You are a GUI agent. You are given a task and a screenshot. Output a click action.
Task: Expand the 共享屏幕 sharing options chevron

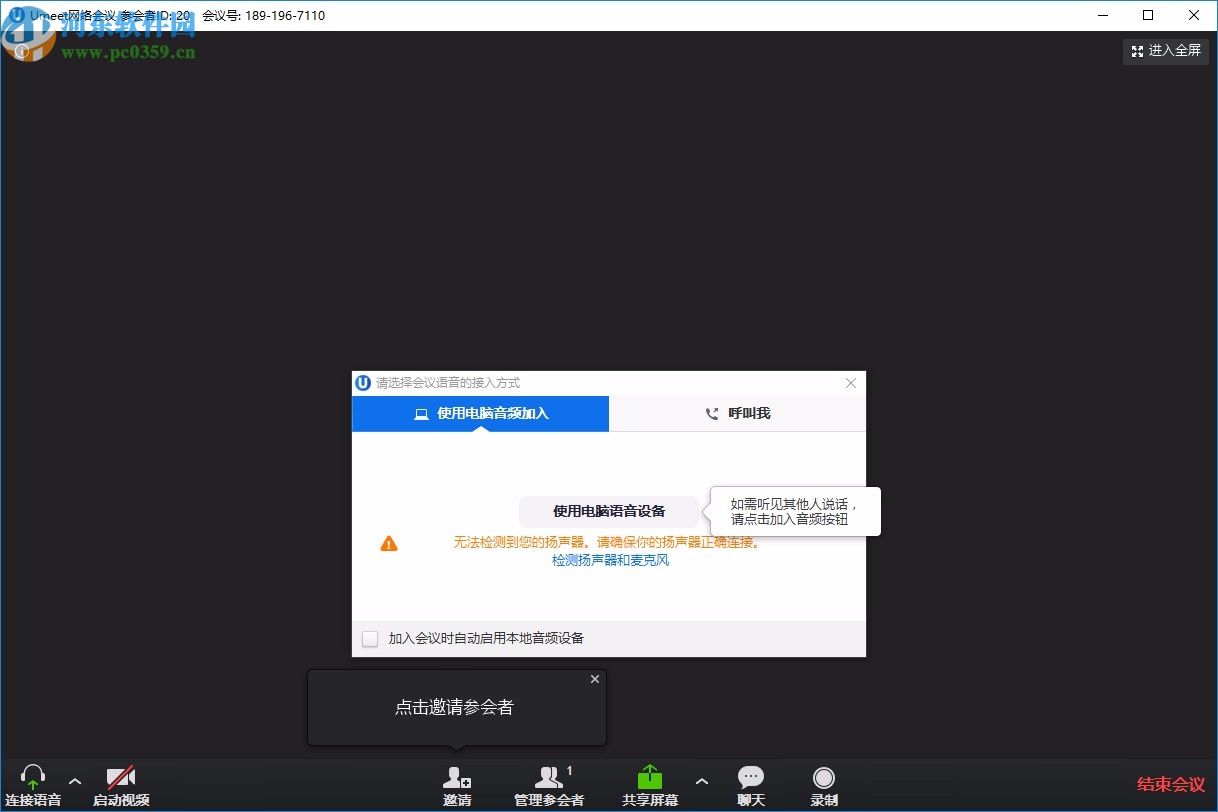[x=702, y=783]
